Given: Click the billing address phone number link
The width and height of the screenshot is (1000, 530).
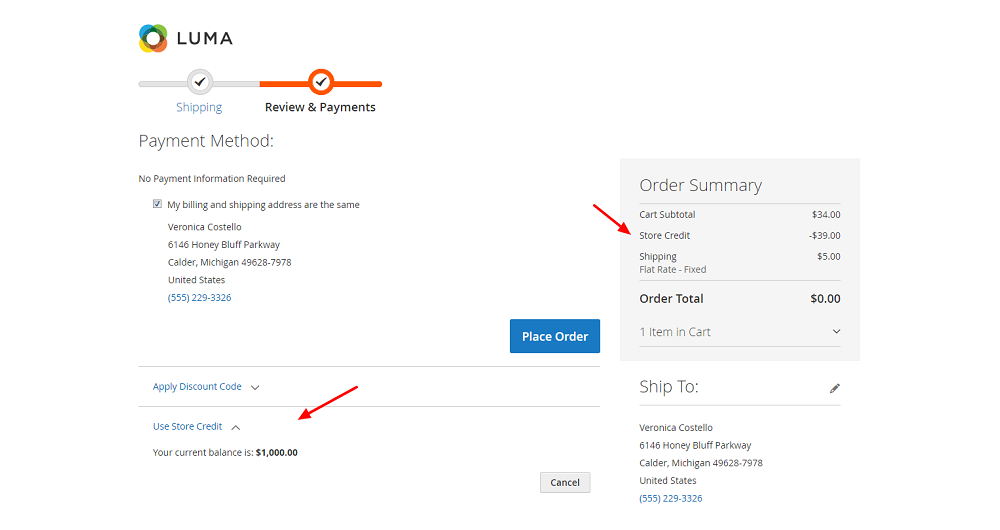Looking at the screenshot, I should tap(199, 297).
